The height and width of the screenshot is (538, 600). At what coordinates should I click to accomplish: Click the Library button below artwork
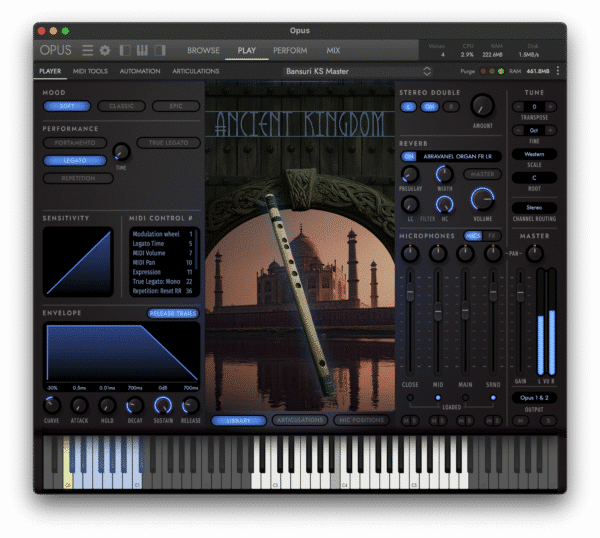[x=239, y=421]
